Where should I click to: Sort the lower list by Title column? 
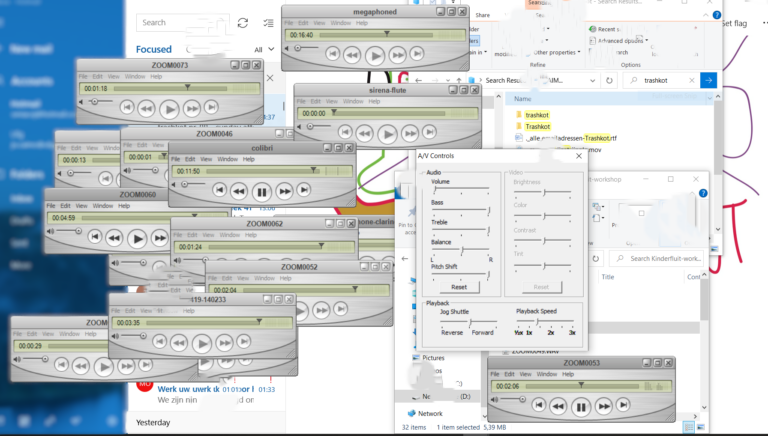[x=607, y=277]
